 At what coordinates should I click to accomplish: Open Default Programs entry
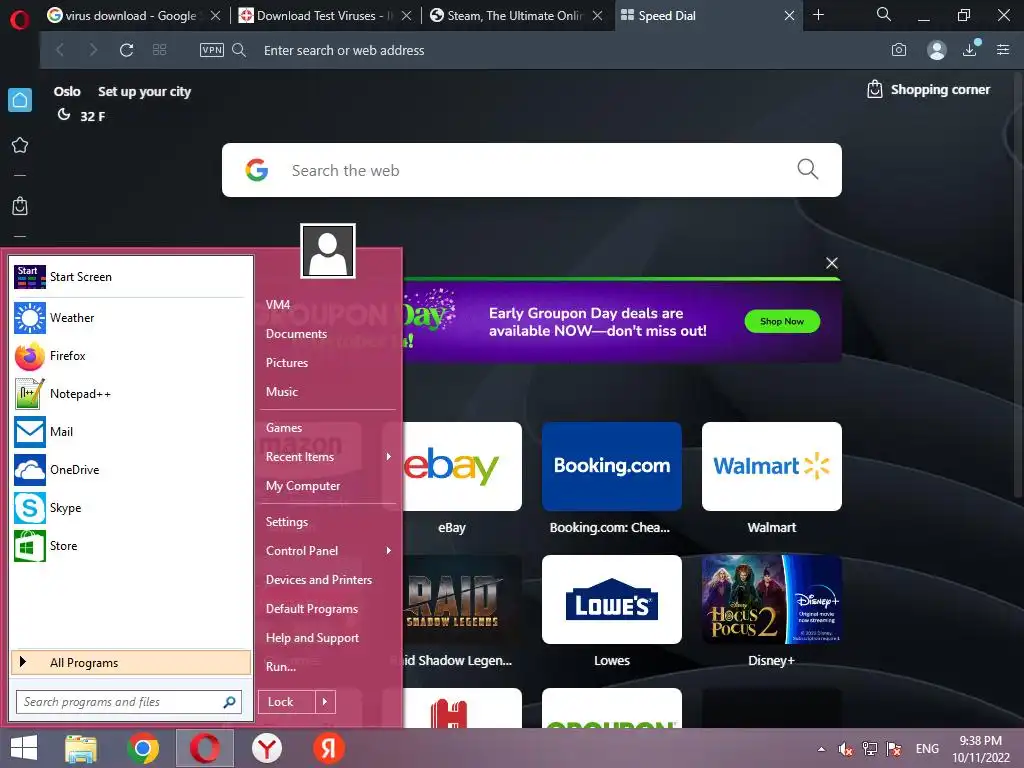tap(312, 609)
